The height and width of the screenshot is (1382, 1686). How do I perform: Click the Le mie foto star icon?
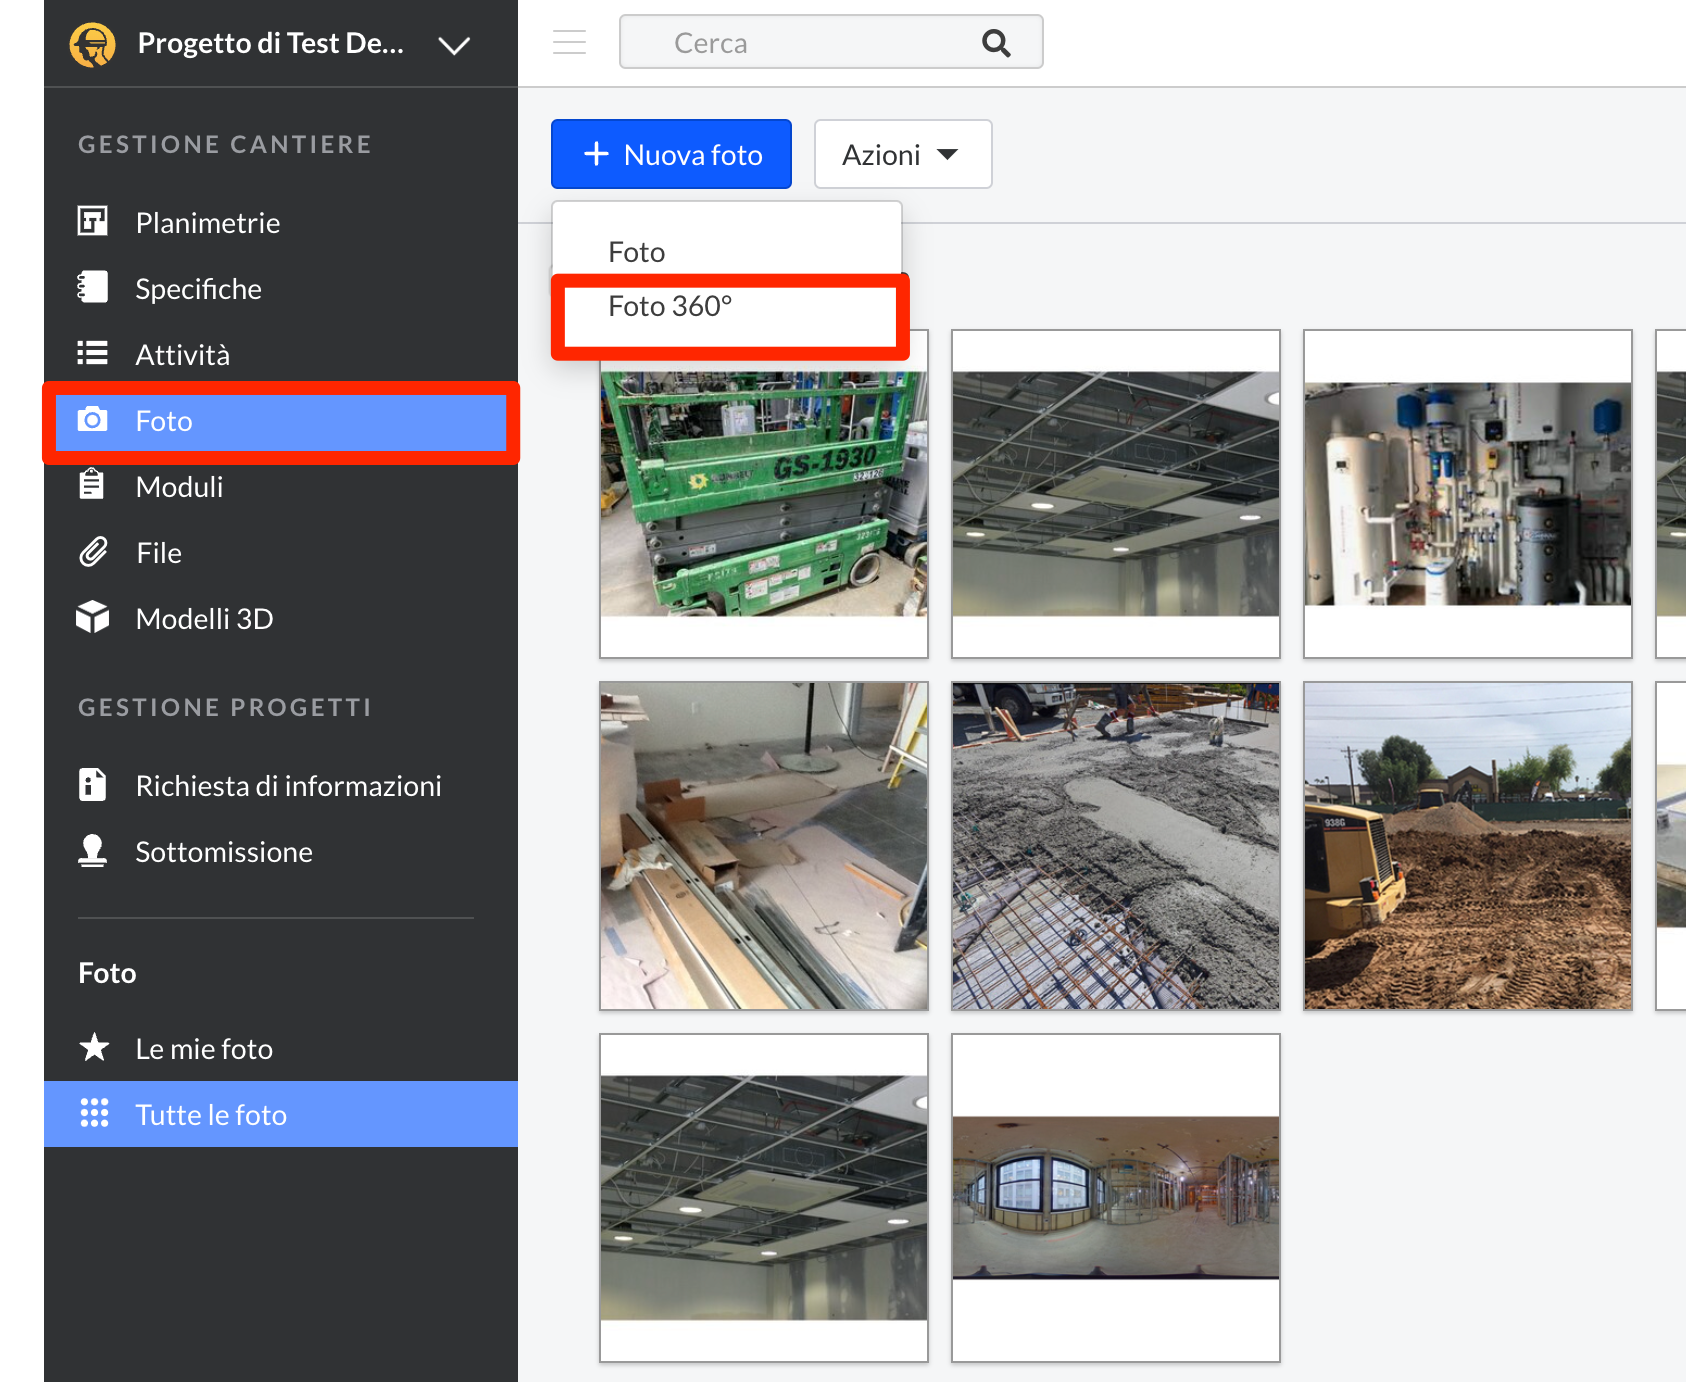coord(94,1047)
